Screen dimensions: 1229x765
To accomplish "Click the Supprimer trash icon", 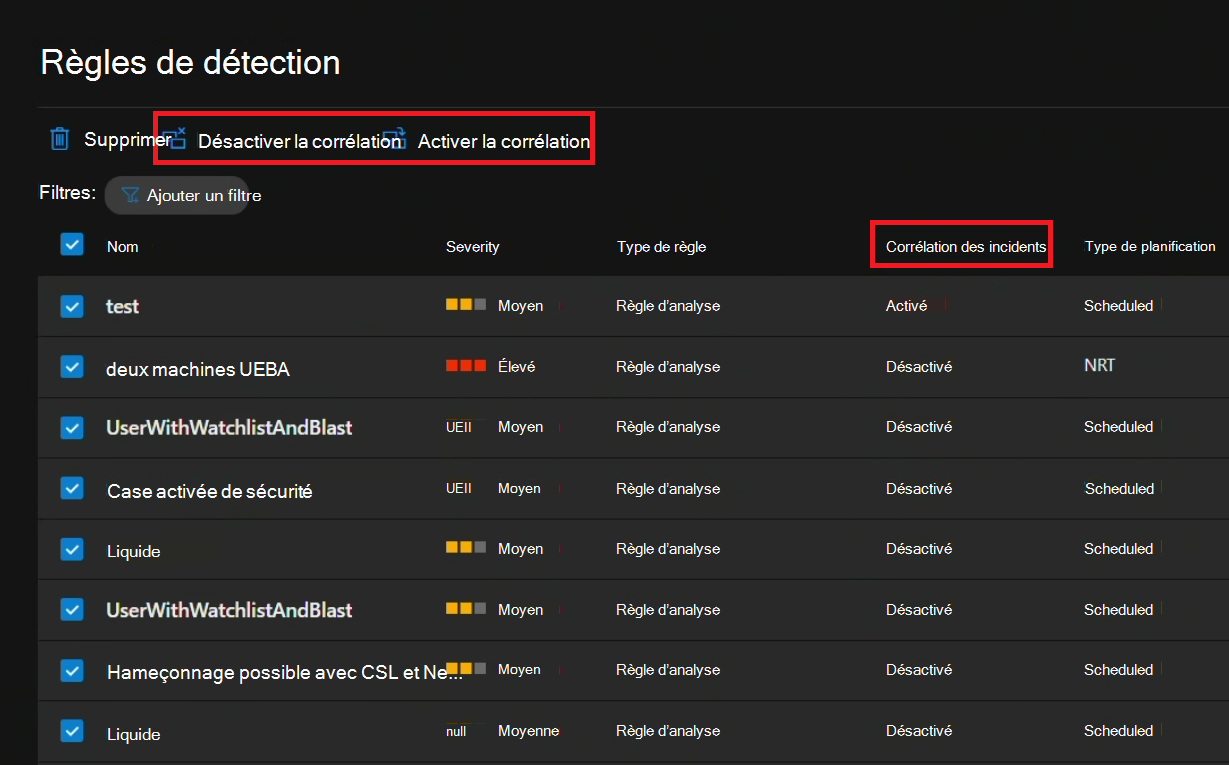I will pyautogui.click(x=60, y=140).
